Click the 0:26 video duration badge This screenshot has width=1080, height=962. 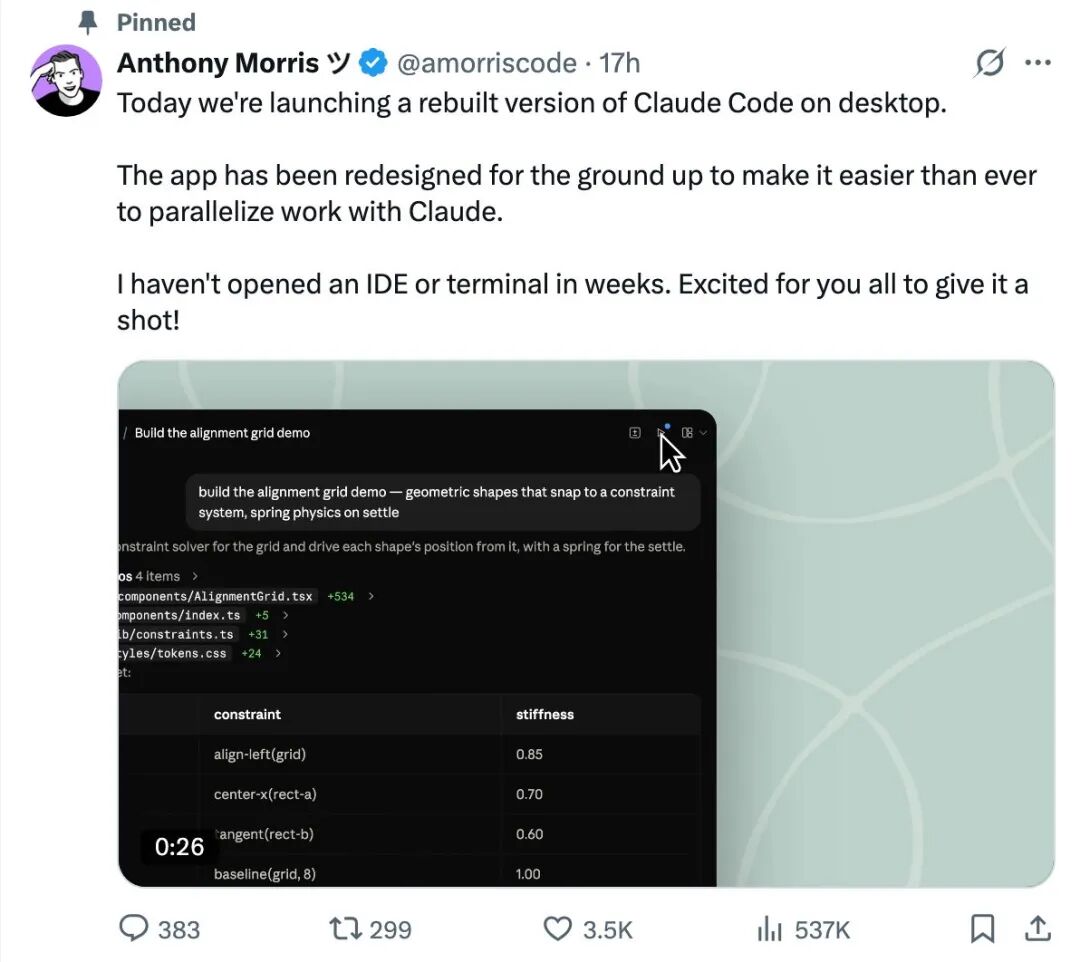[180, 847]
